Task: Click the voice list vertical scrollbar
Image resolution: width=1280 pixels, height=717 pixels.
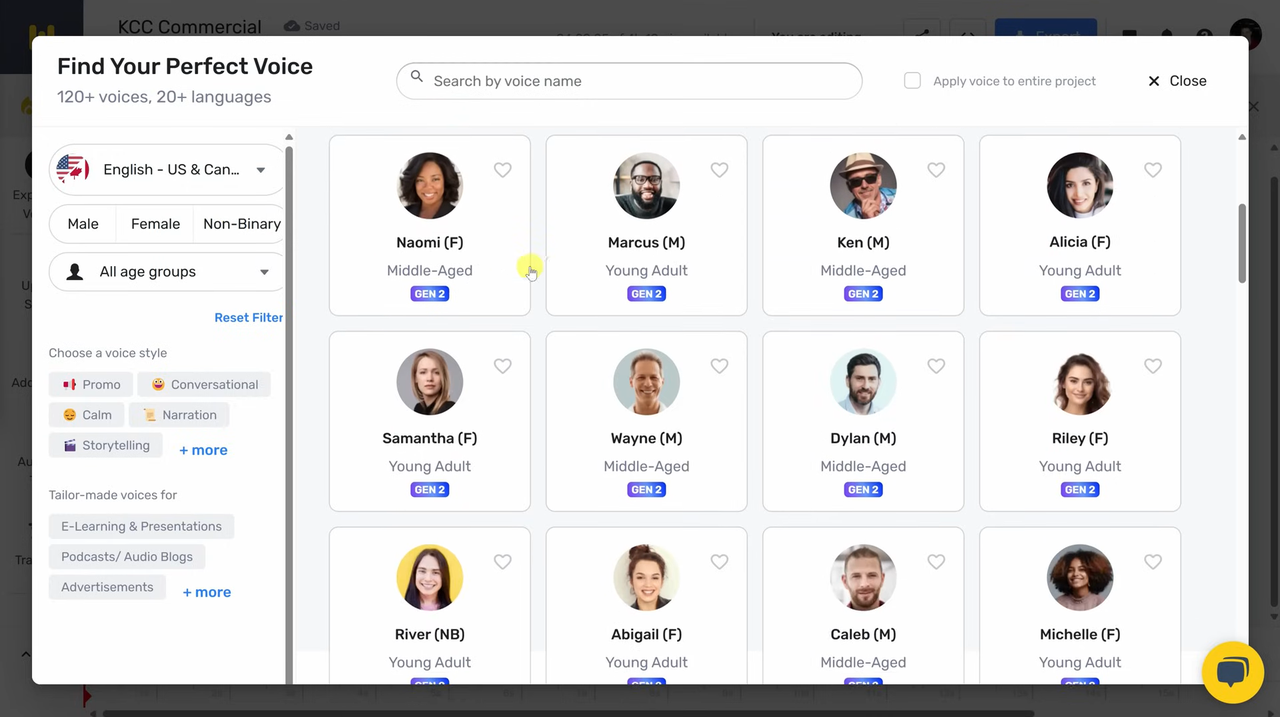Action: tap(1242, 243)
